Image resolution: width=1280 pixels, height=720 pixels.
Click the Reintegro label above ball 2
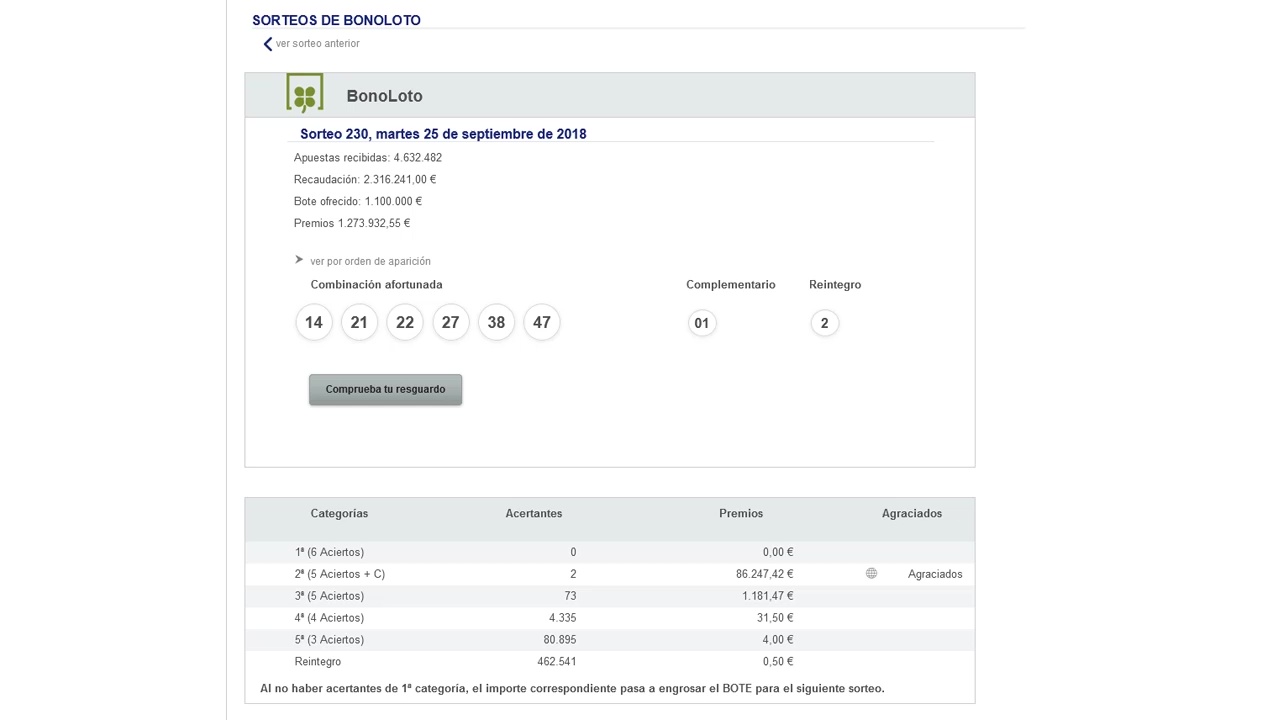(835, 285)
